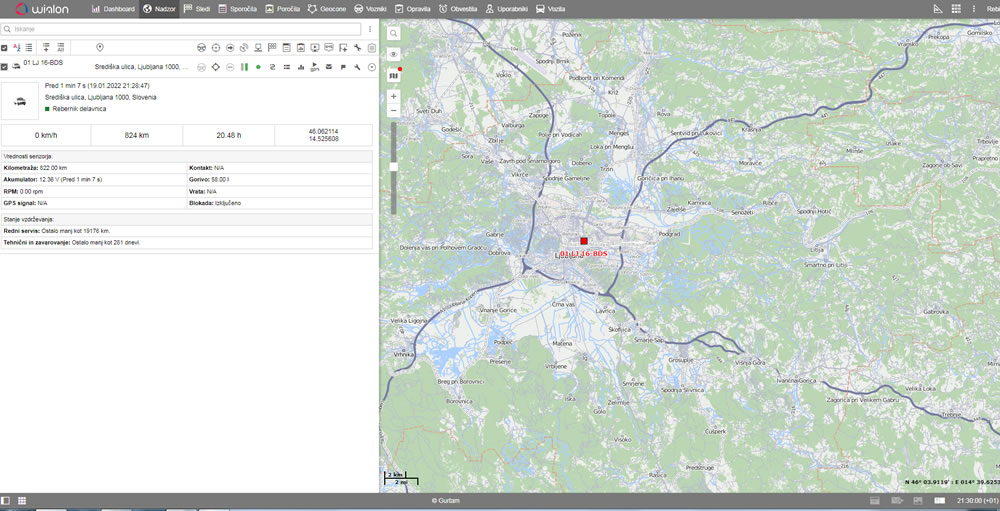Switch to the Poročila tab
Image resolution: width=1000 pixels, height=511 pixels.
pos(283,9)
